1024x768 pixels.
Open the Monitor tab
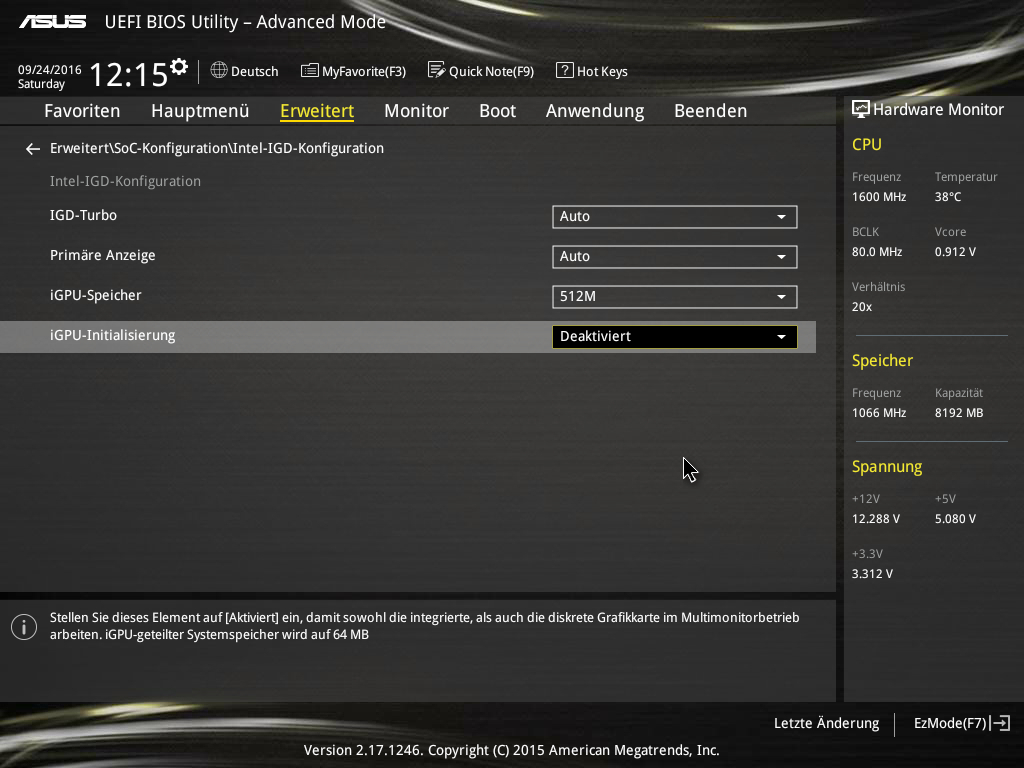pos(417,111)
